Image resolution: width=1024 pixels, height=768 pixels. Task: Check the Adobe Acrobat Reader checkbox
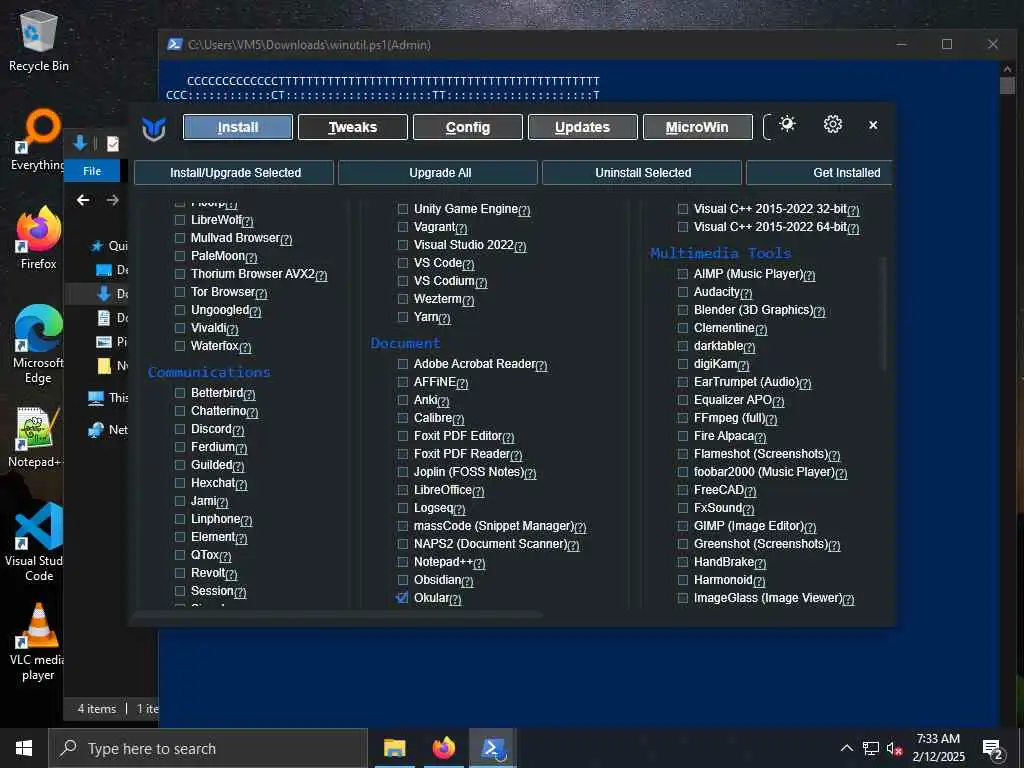coord(403,364)
